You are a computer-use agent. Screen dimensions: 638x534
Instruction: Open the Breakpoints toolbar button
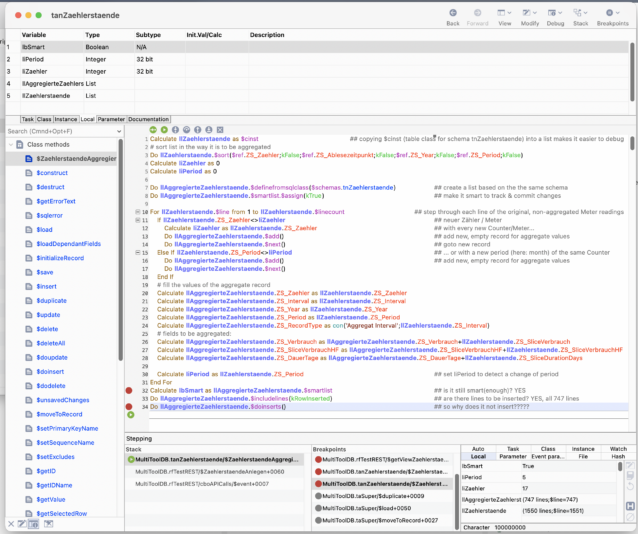[612, 13]
